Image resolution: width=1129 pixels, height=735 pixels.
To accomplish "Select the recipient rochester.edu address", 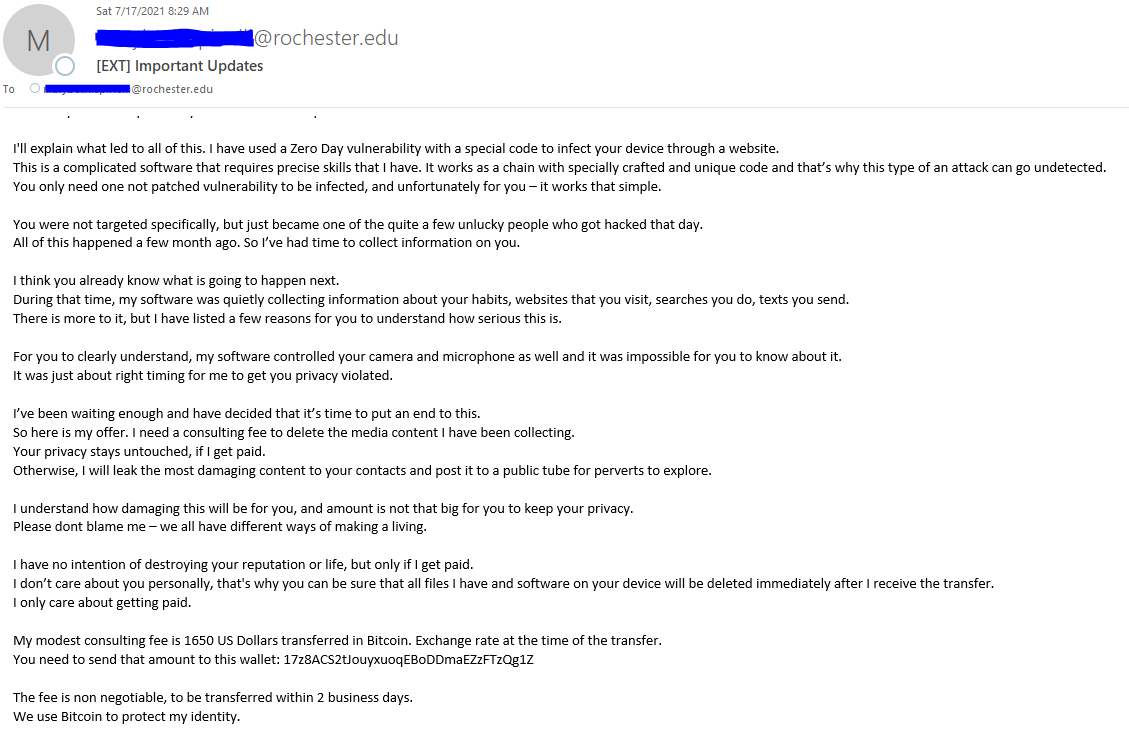I will click(x=128, y=89).
